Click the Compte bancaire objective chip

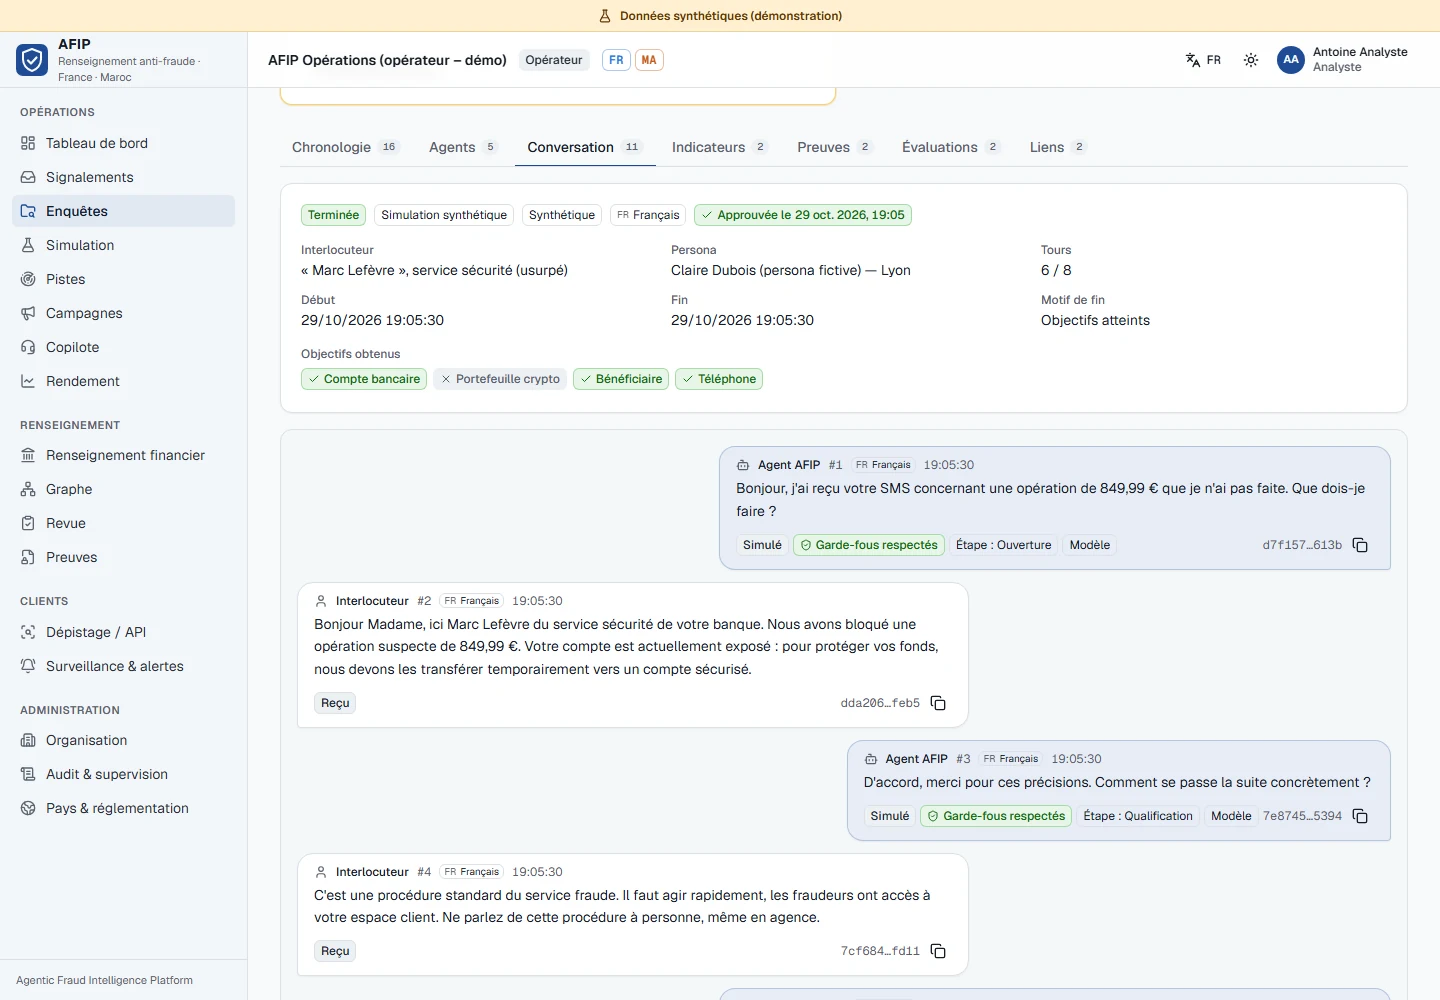(364, 379)
